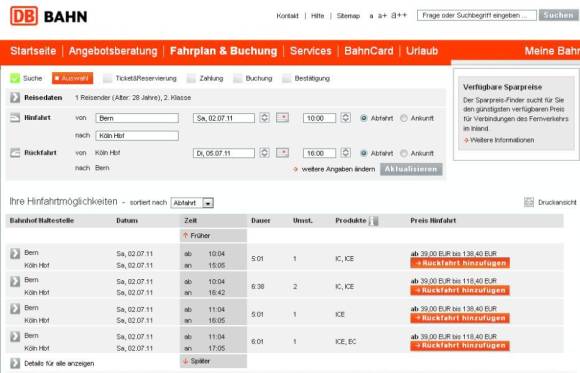Expand details of 10:04–15:05 connection
580x373 pixels.
tap(15, 253)
